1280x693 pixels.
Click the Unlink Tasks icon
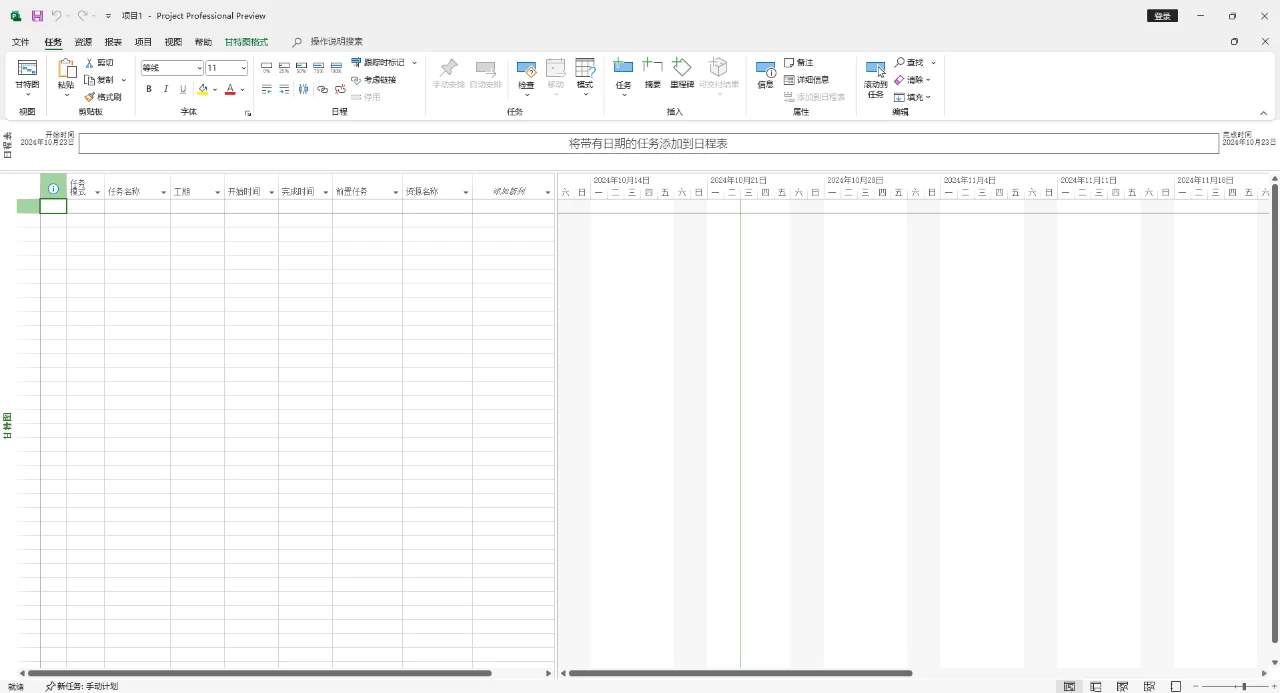340,89
